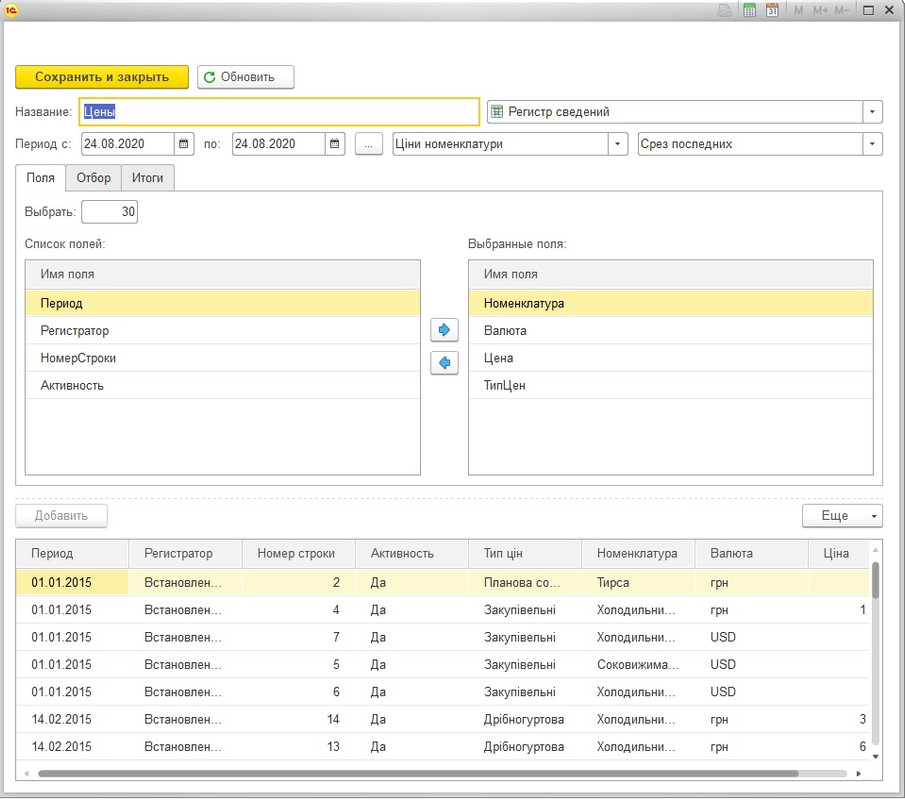Click the ellipsis period selection button
Screen dimensions: 905x800
coord(369,144)
